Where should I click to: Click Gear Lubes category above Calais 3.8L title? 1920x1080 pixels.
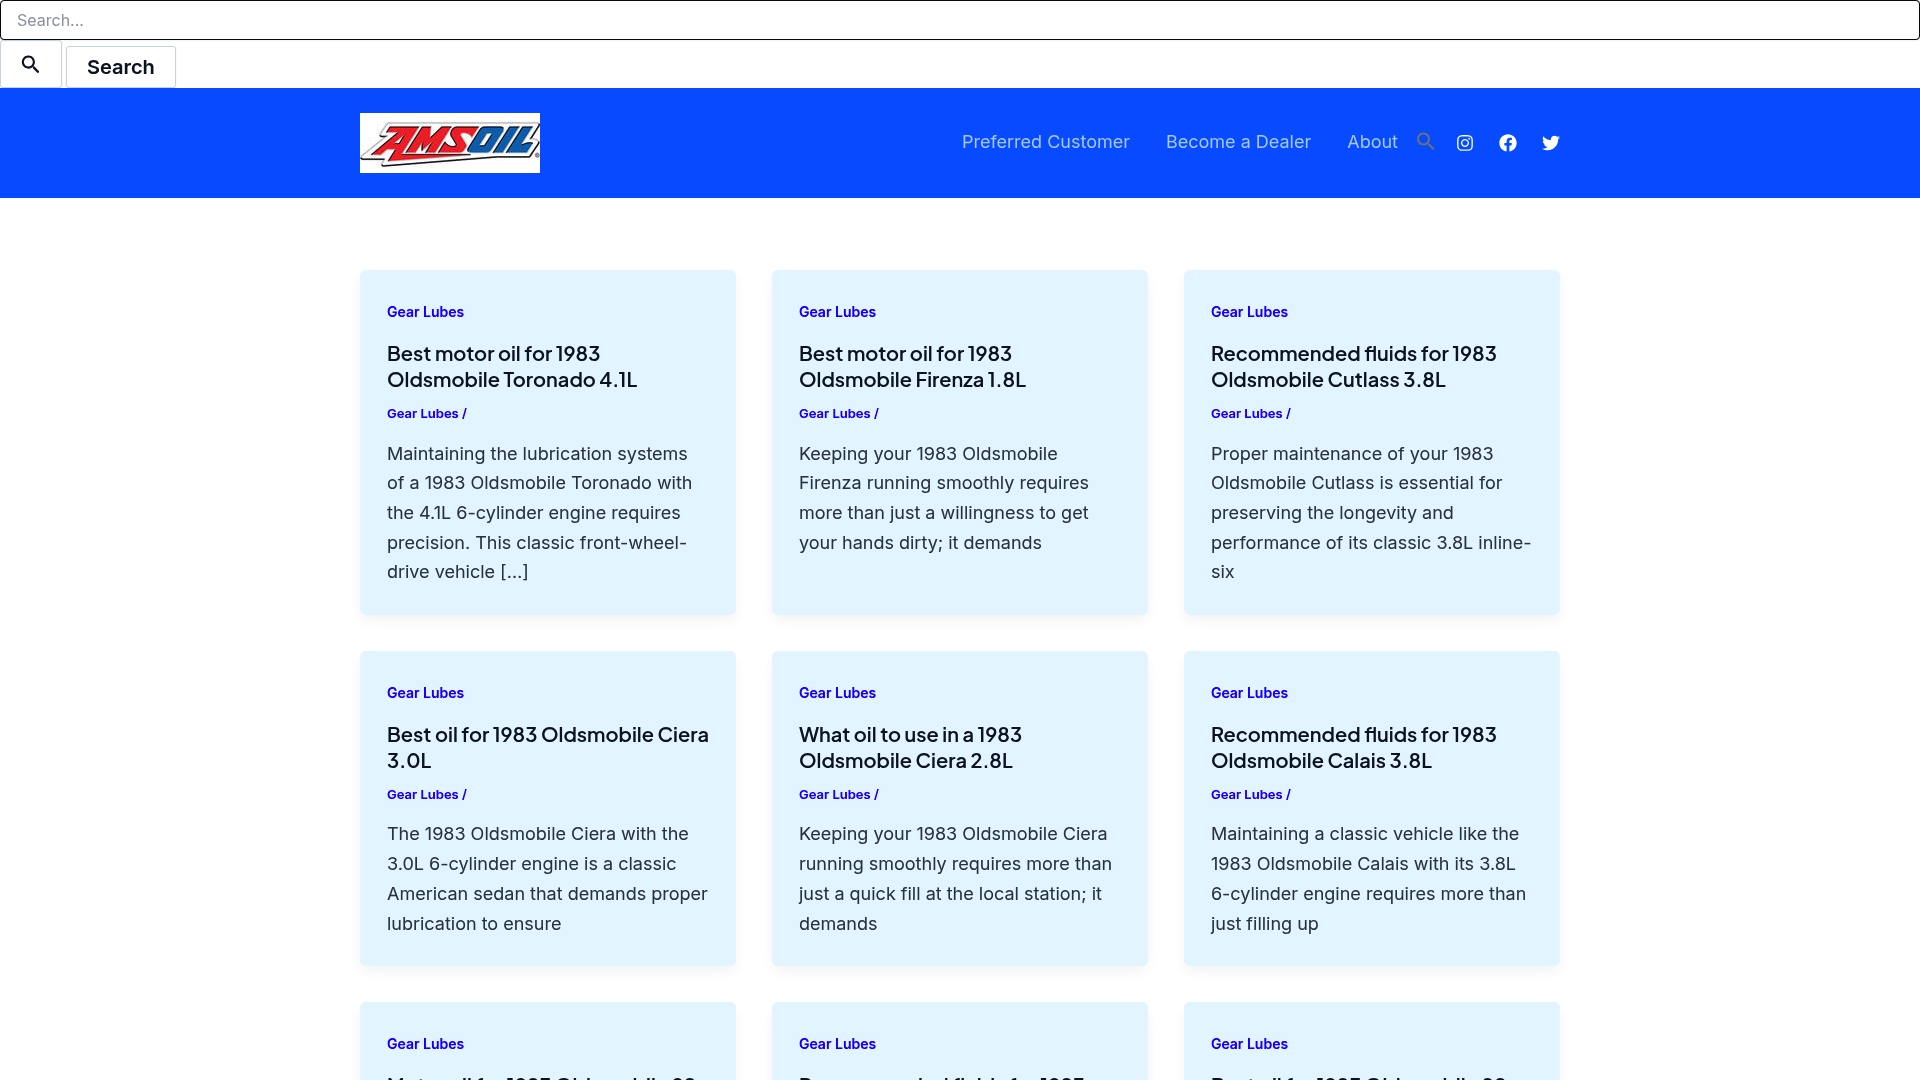(x=1249, y=693)
